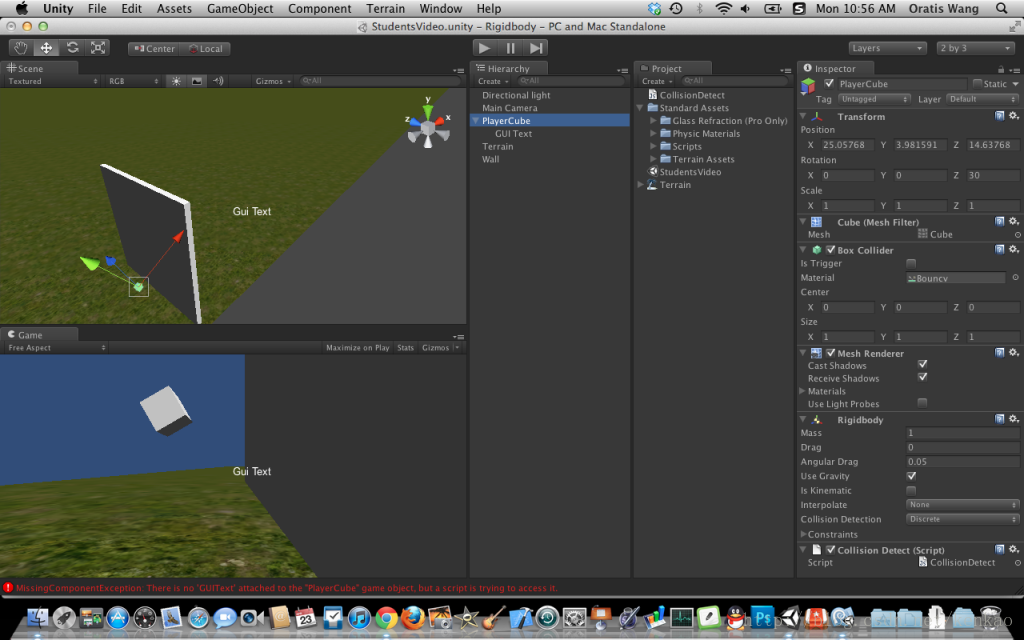Open the Tag Untagged dropdown
The width and height of the screenshot is (1024, 640).
point(874,99)
